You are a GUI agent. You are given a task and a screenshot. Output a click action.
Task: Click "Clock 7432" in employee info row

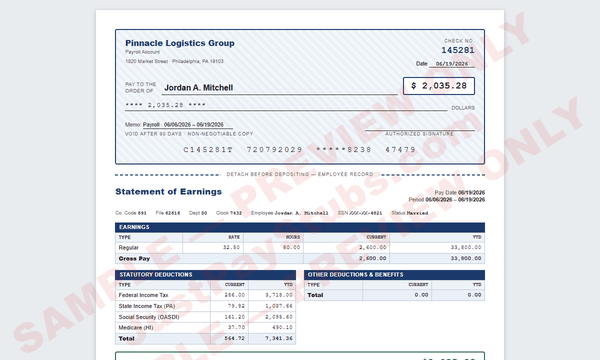pos(229,213)
